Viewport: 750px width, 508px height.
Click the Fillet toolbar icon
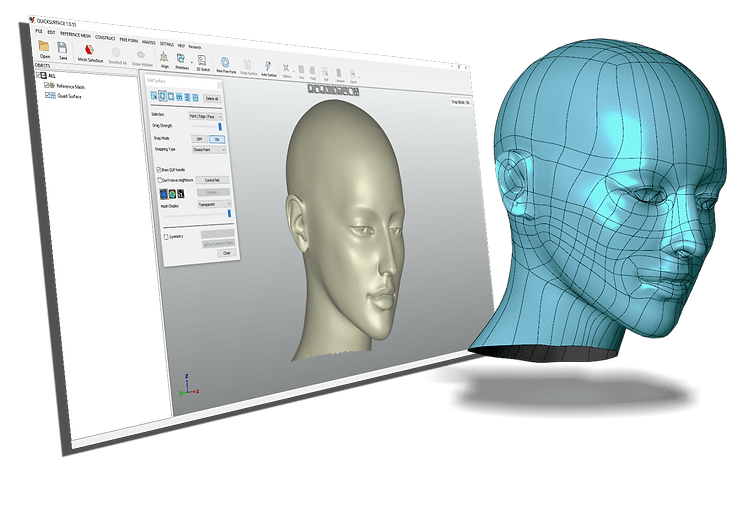(x=313, y=71)
